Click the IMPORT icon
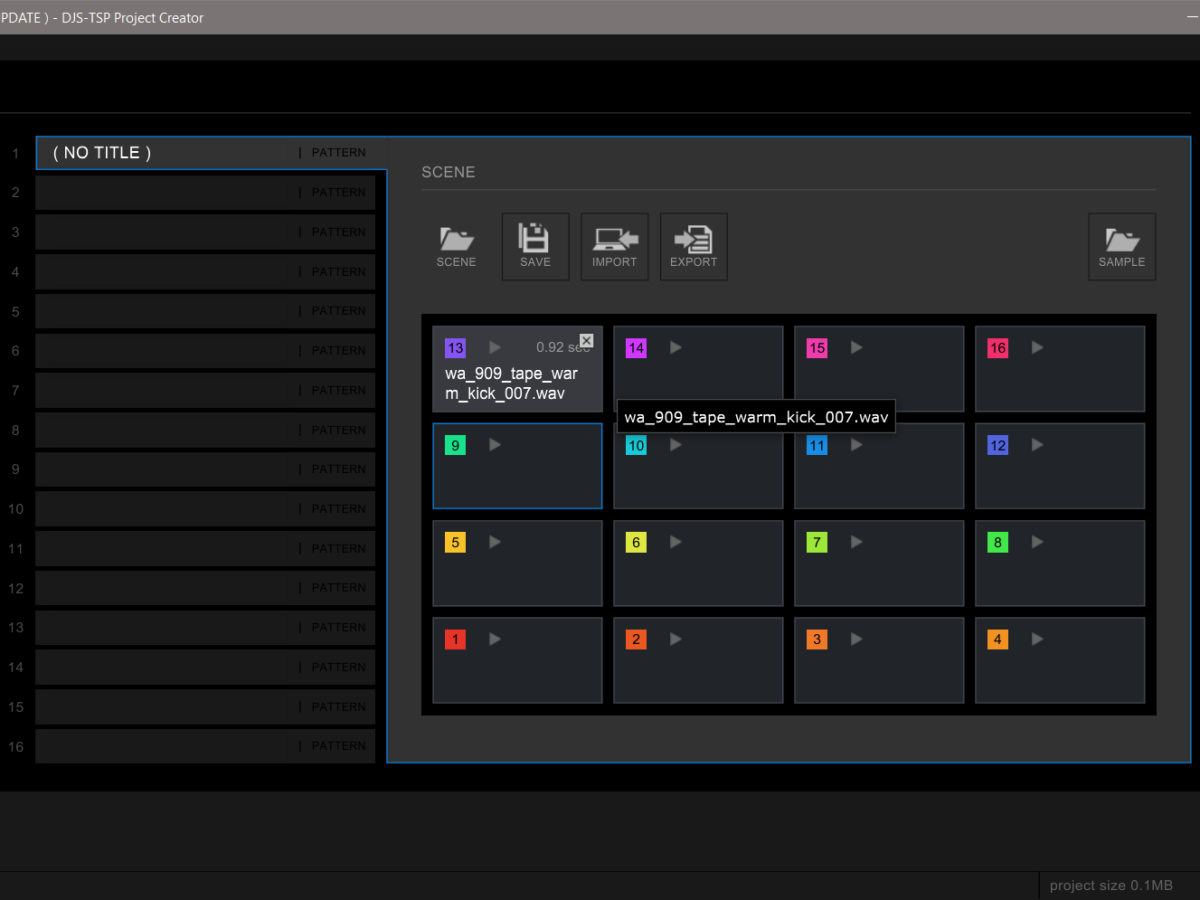The width and height of the screenshot is (1200, 900). coord(614,246)
